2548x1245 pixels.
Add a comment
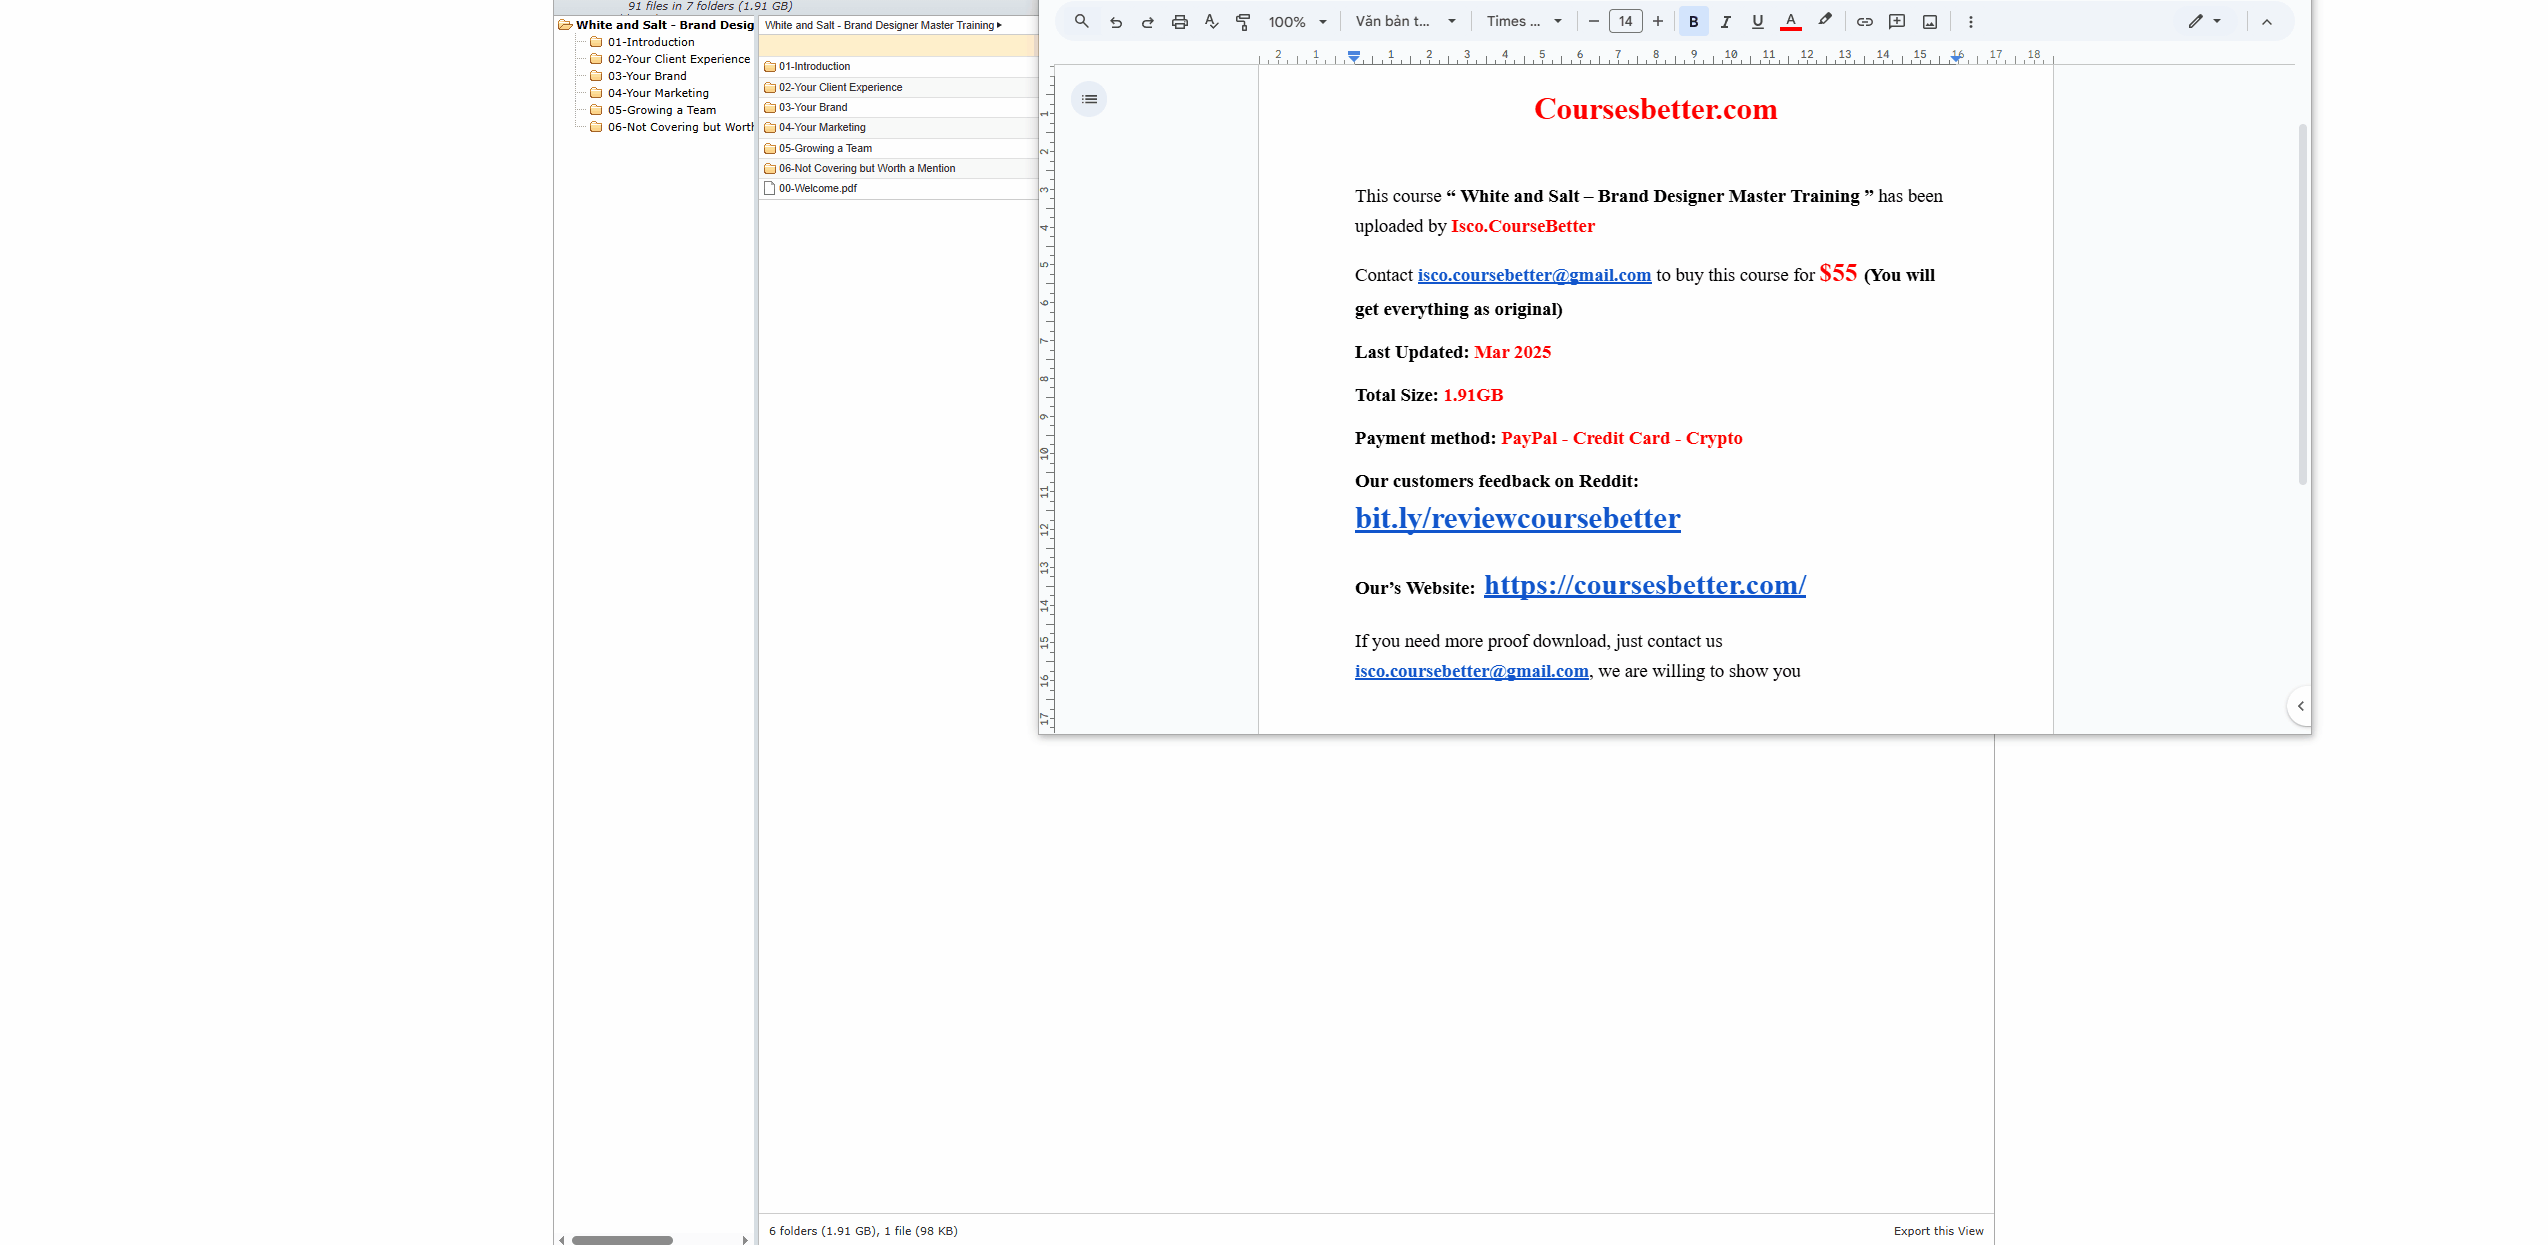click(x=1897, y=21)
